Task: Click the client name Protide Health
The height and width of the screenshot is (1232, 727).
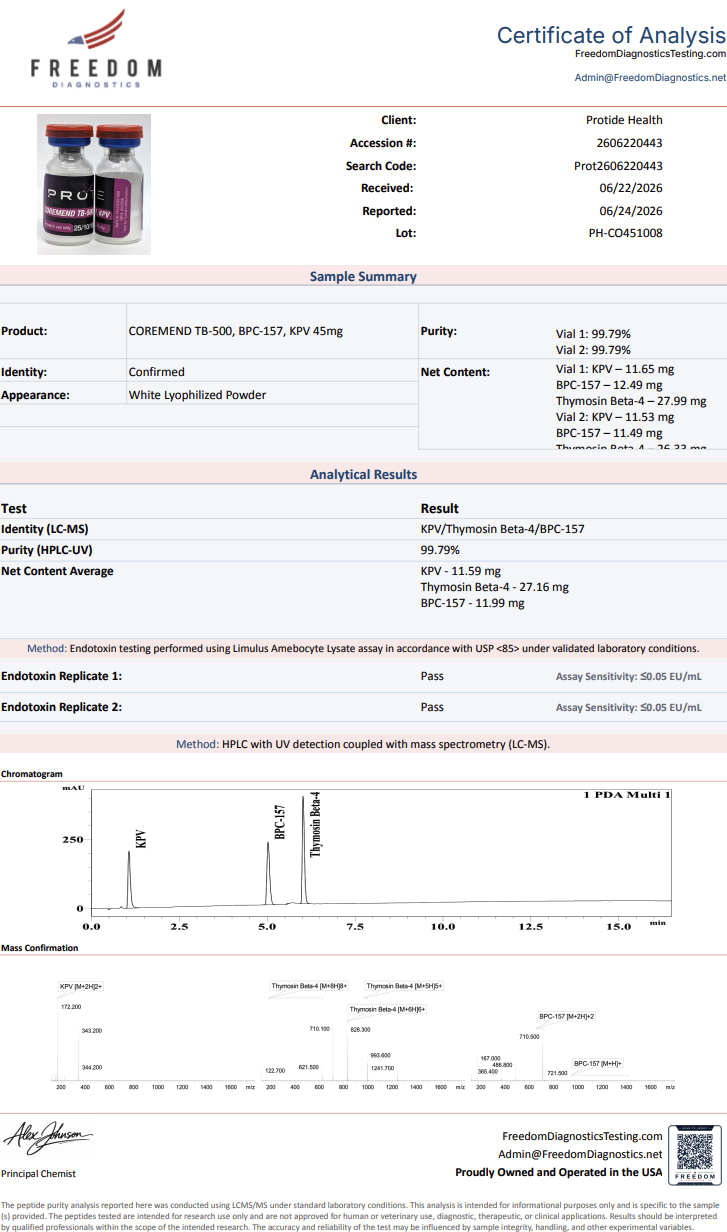Action: [x=624, y=120]
